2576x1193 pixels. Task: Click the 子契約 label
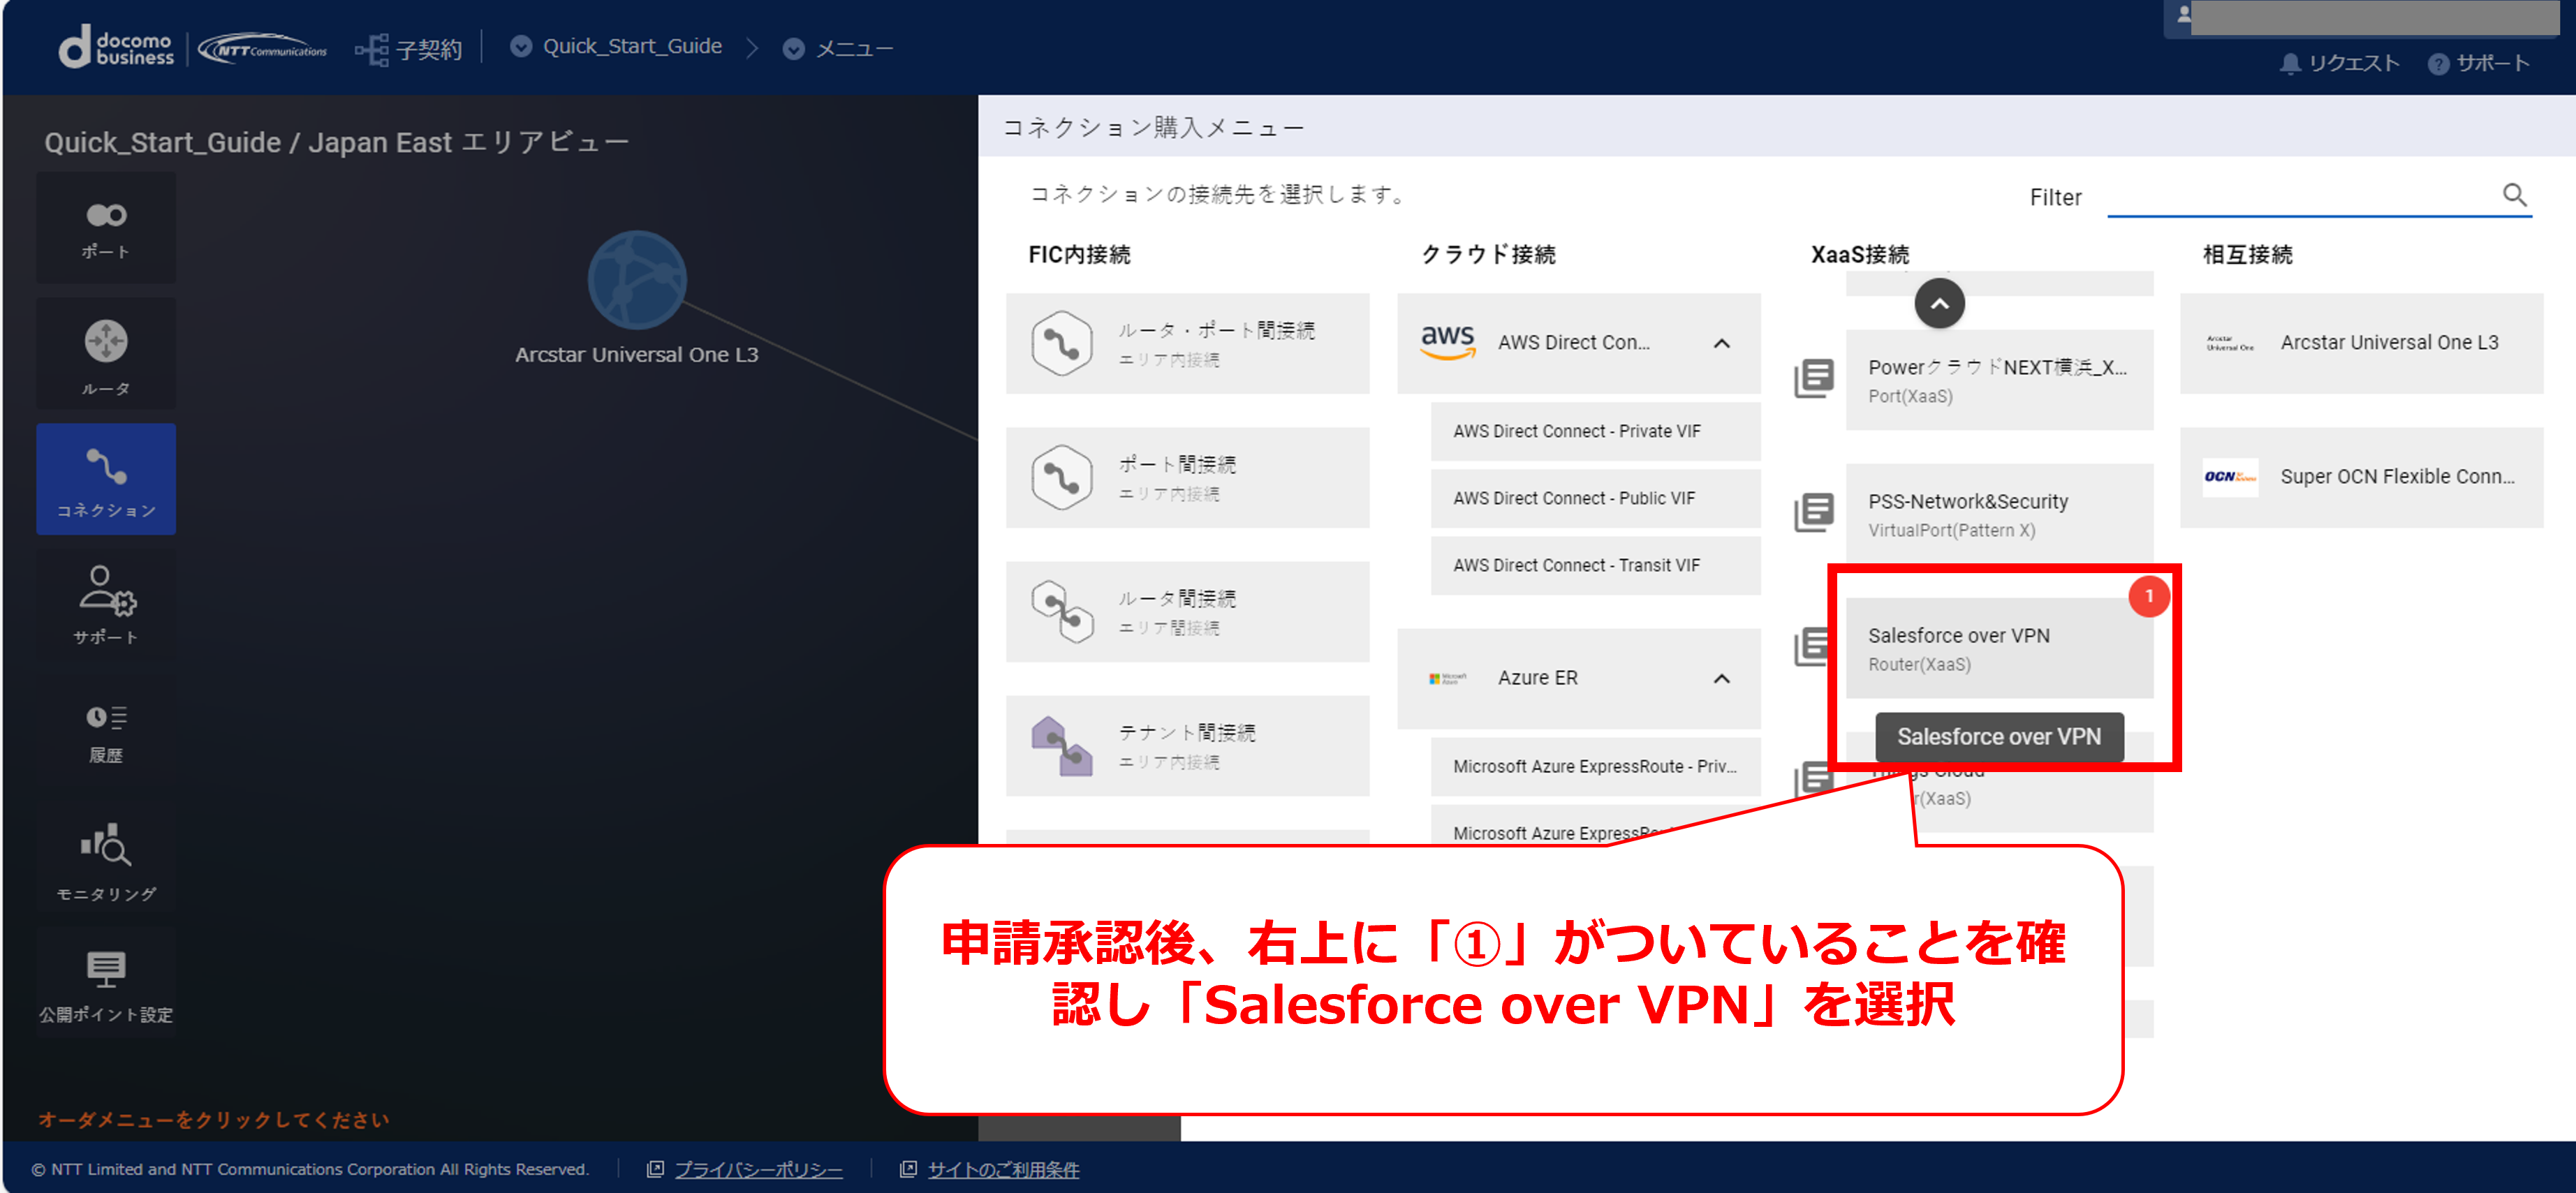coord(429,49)
